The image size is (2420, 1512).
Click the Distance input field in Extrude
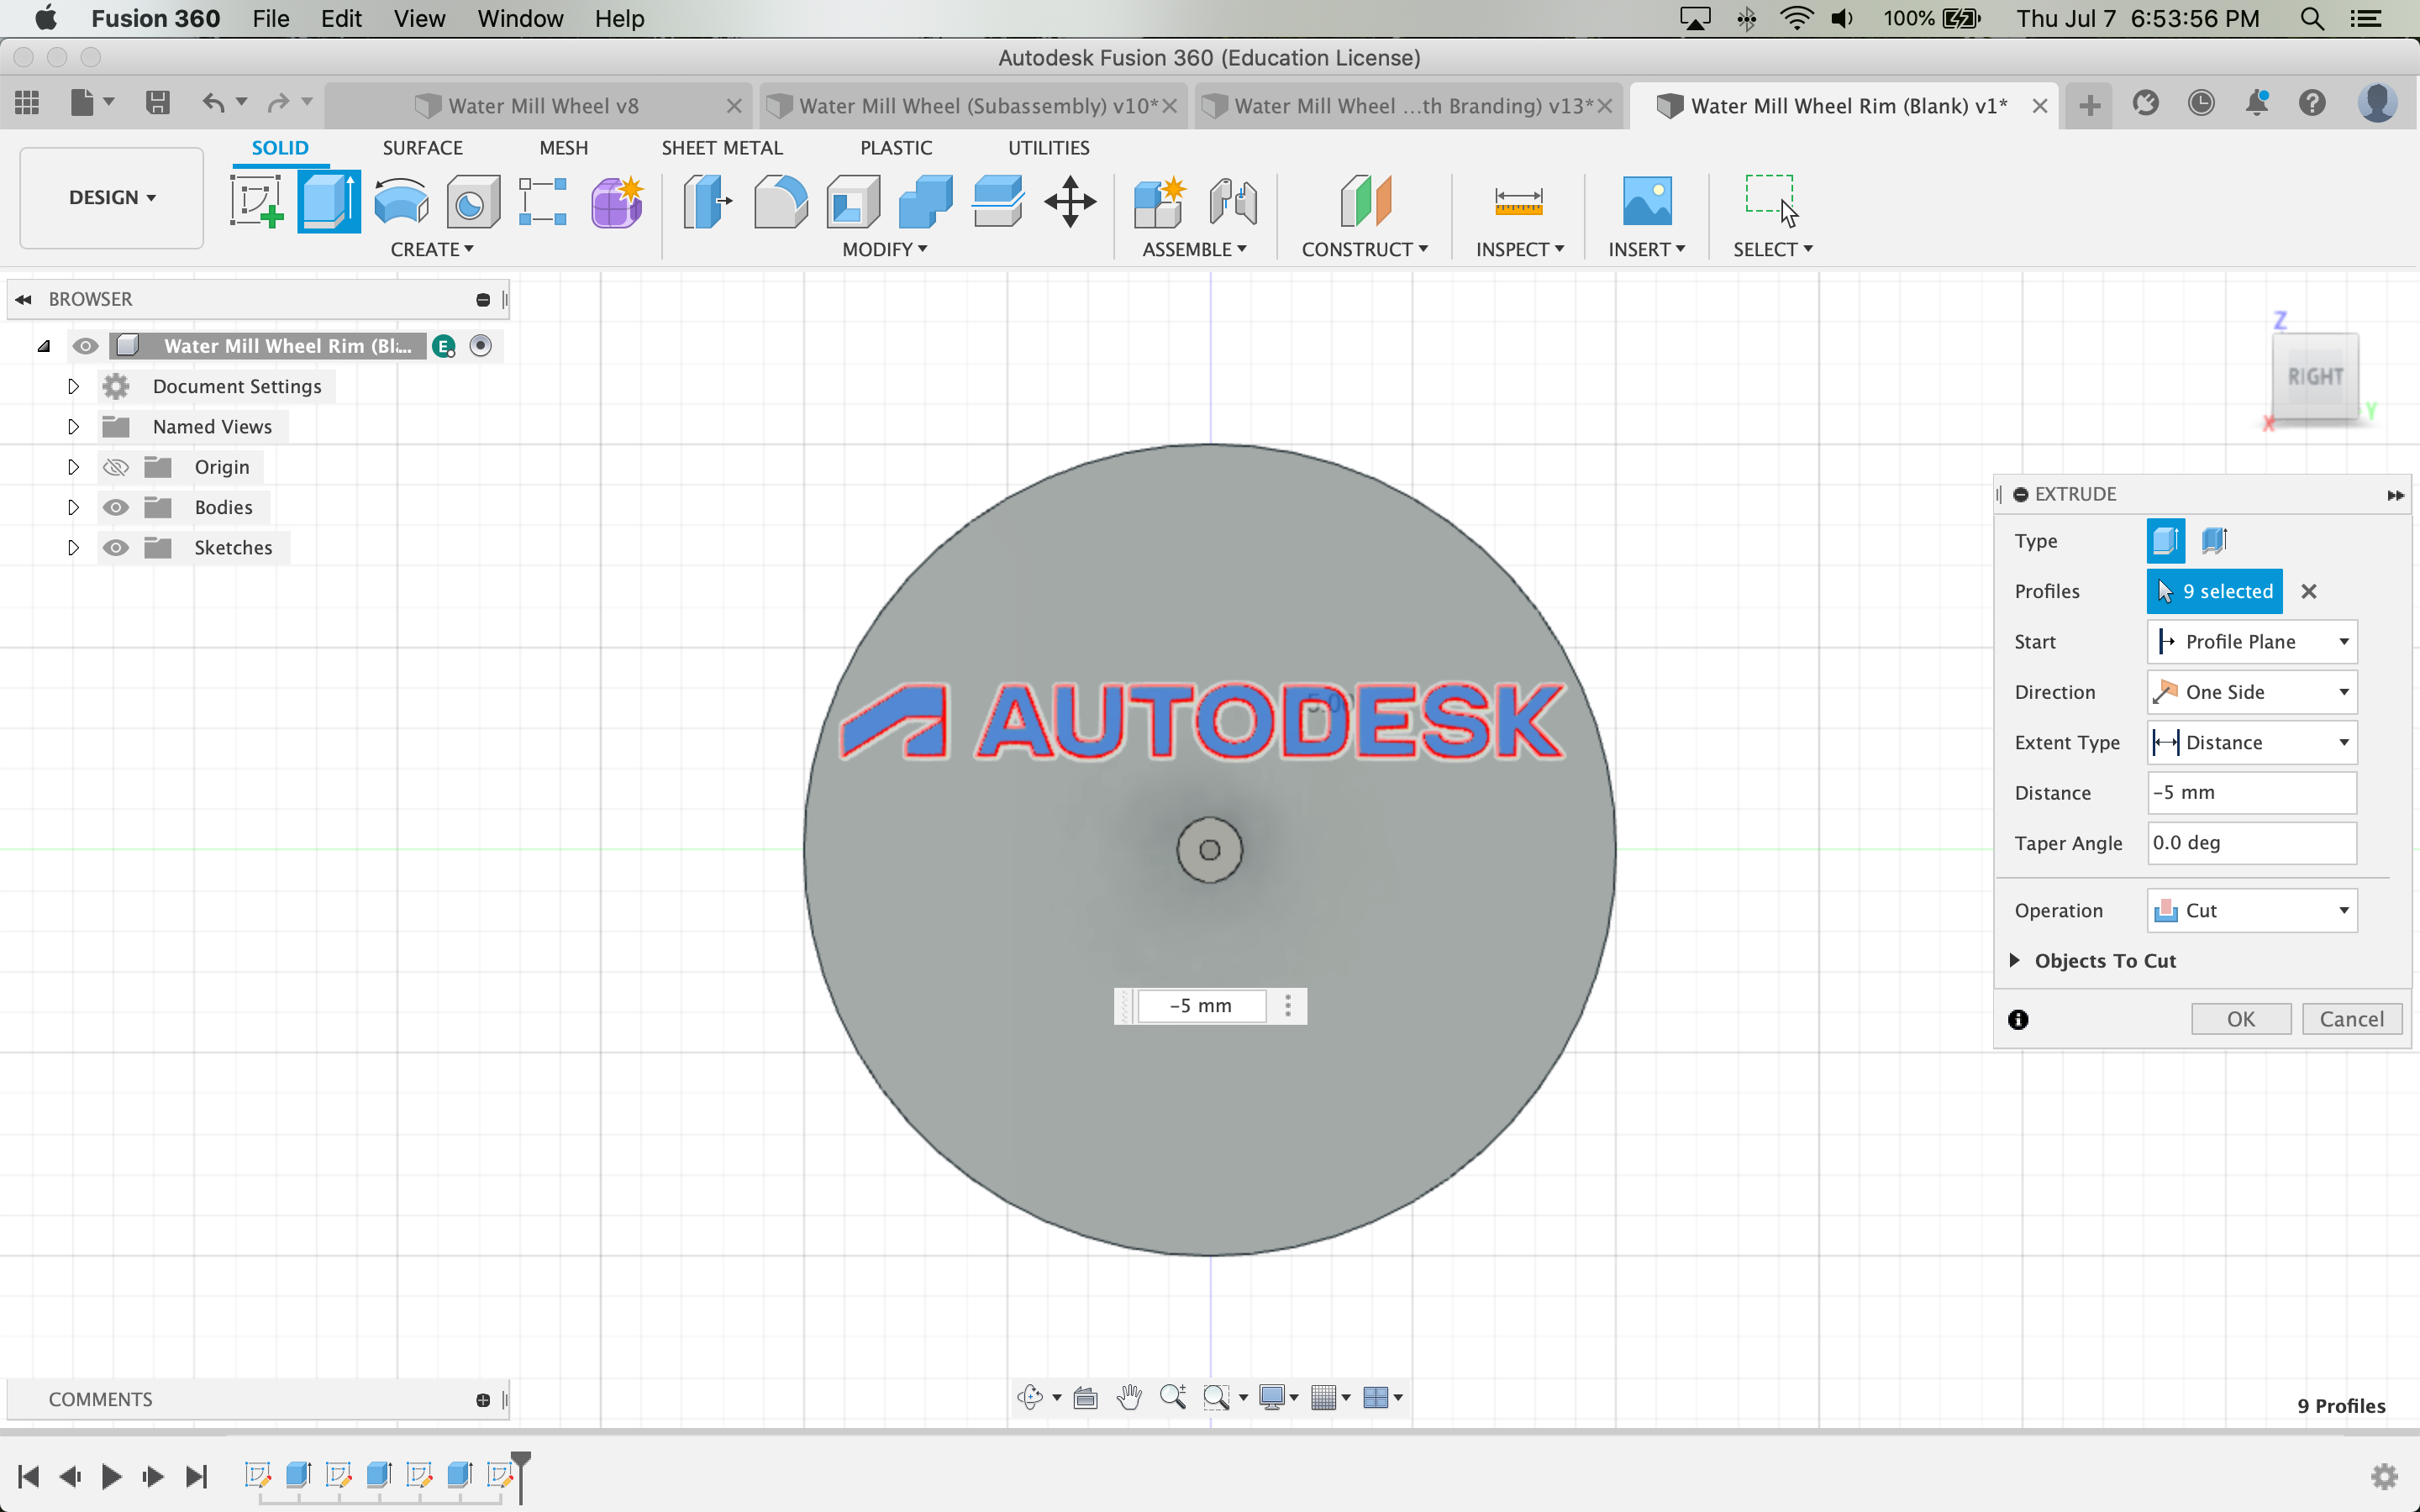pos(2251,792)
